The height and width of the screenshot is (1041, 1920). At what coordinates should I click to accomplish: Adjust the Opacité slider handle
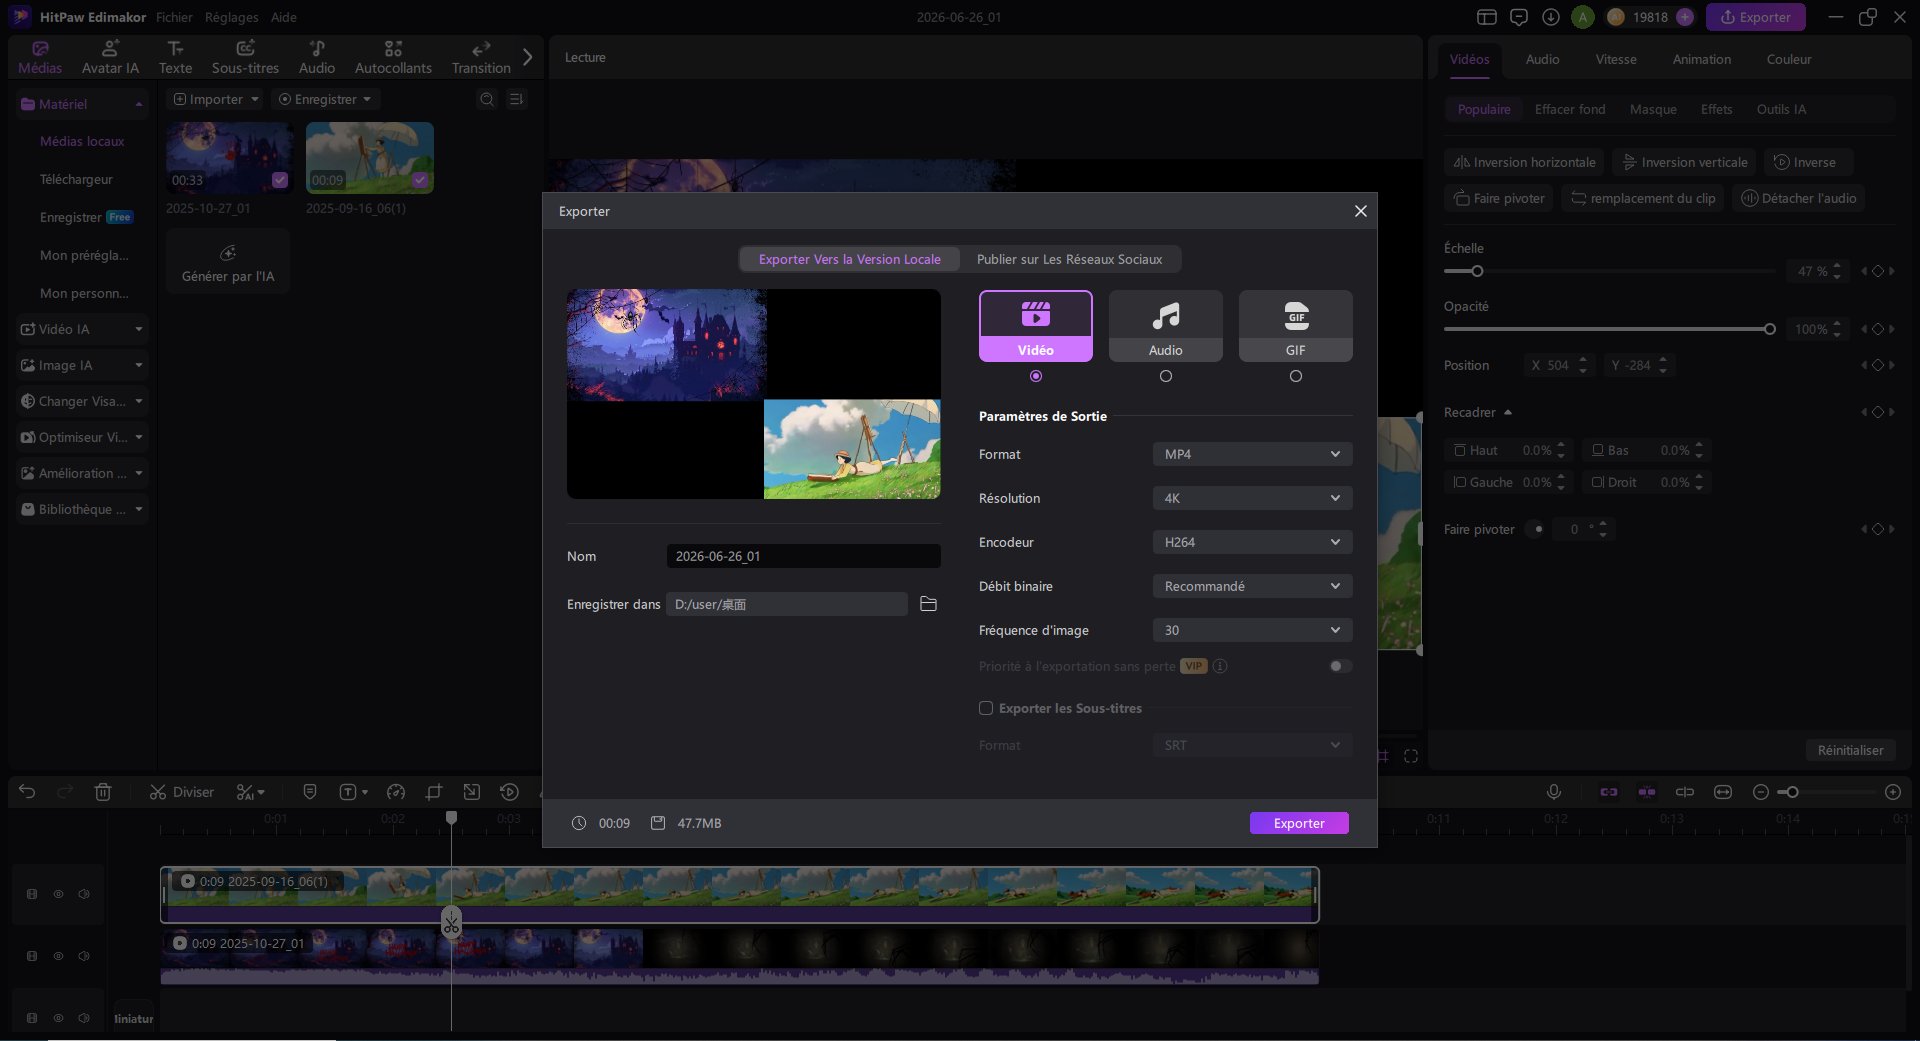(x=1769, y=329)
